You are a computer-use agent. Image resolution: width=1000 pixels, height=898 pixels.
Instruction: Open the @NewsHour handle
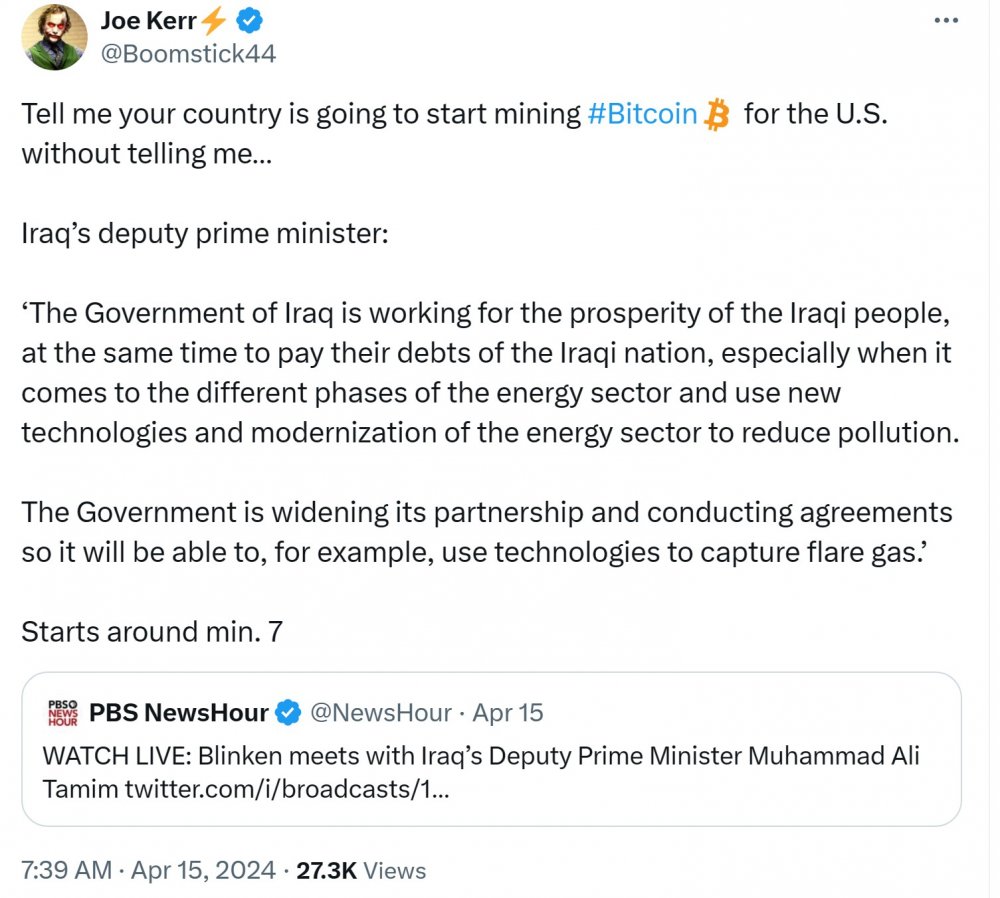380,712
